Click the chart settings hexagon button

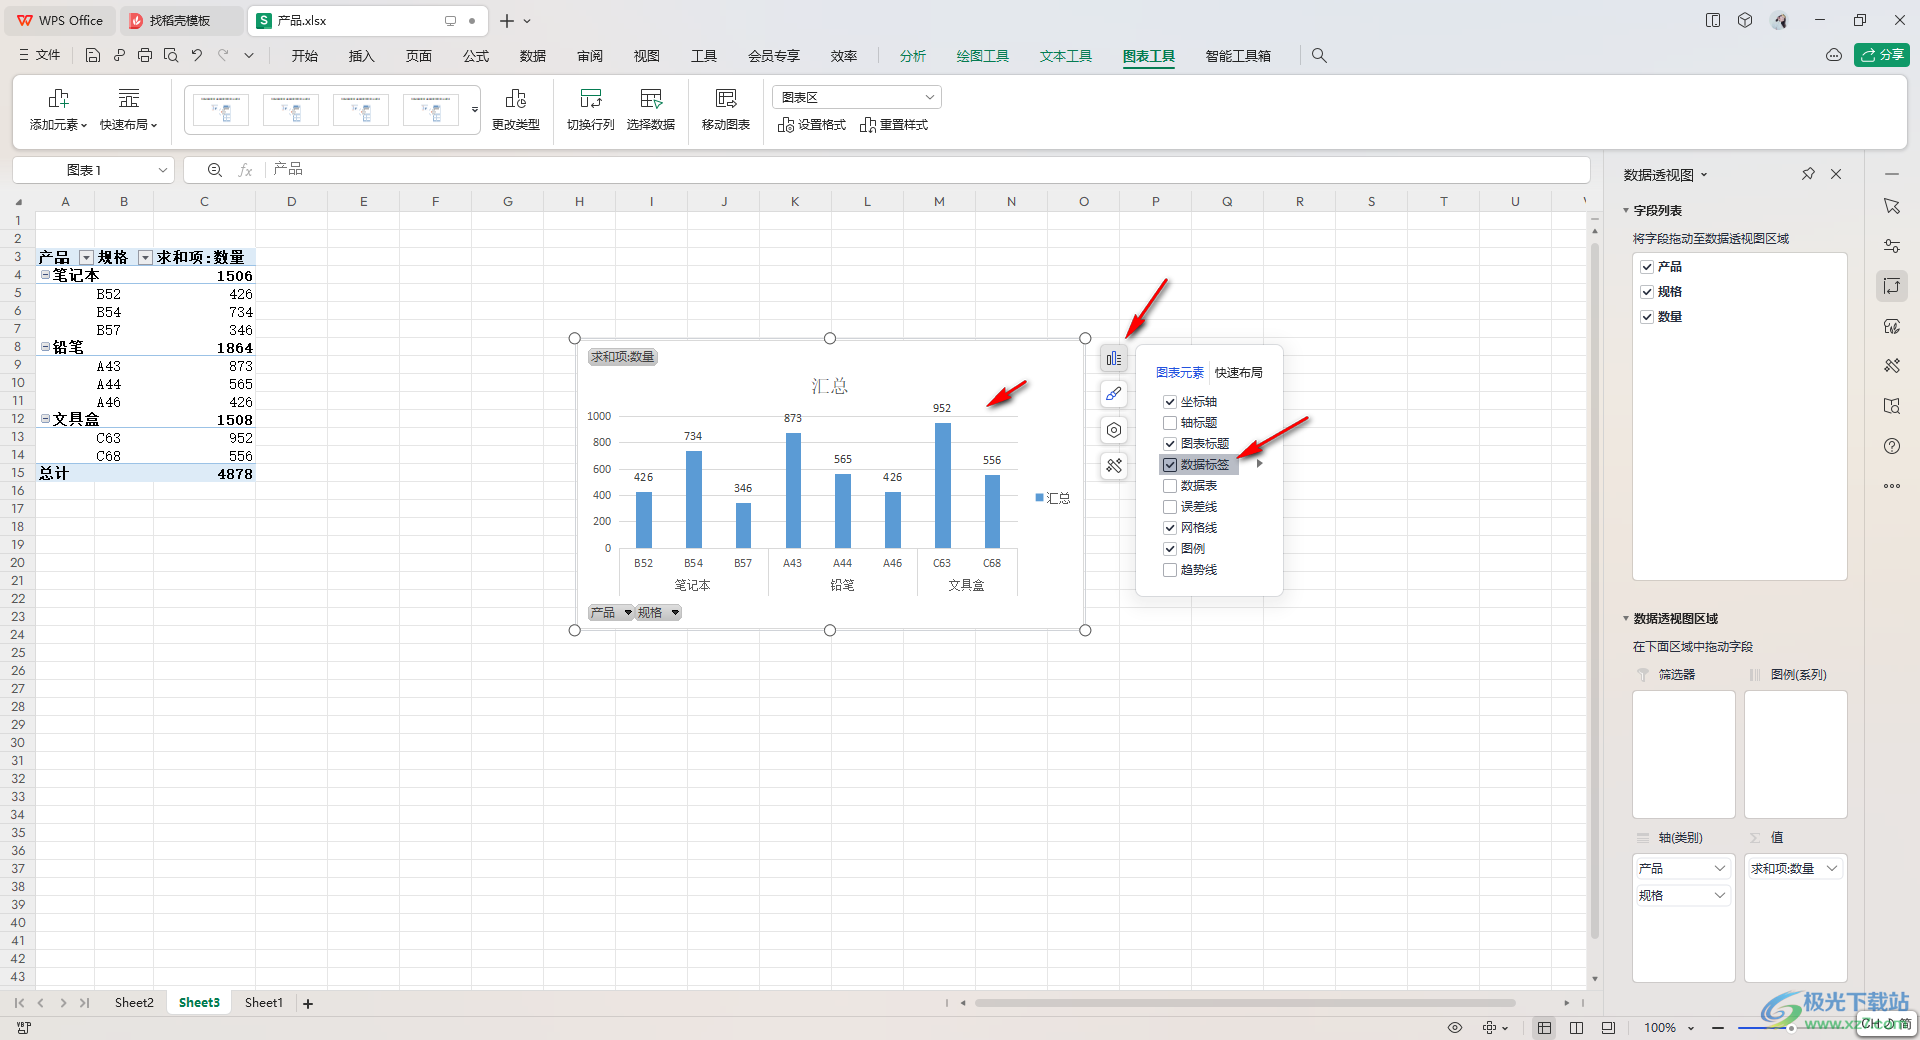[1114, 430]
